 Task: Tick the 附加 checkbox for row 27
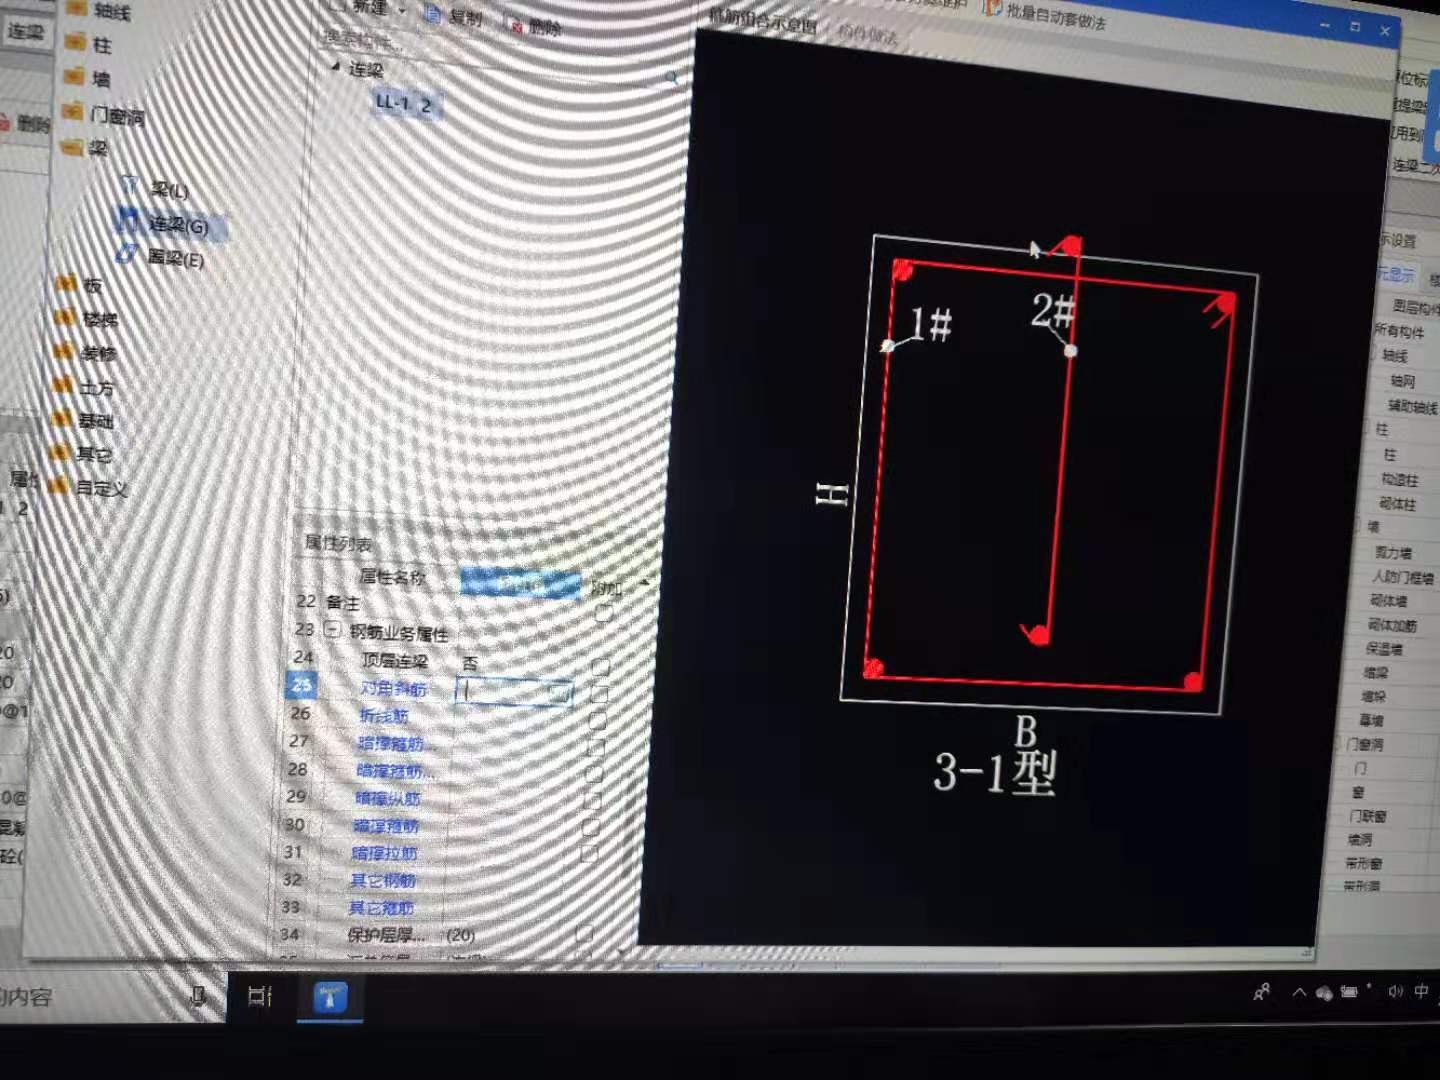(595, 747)
